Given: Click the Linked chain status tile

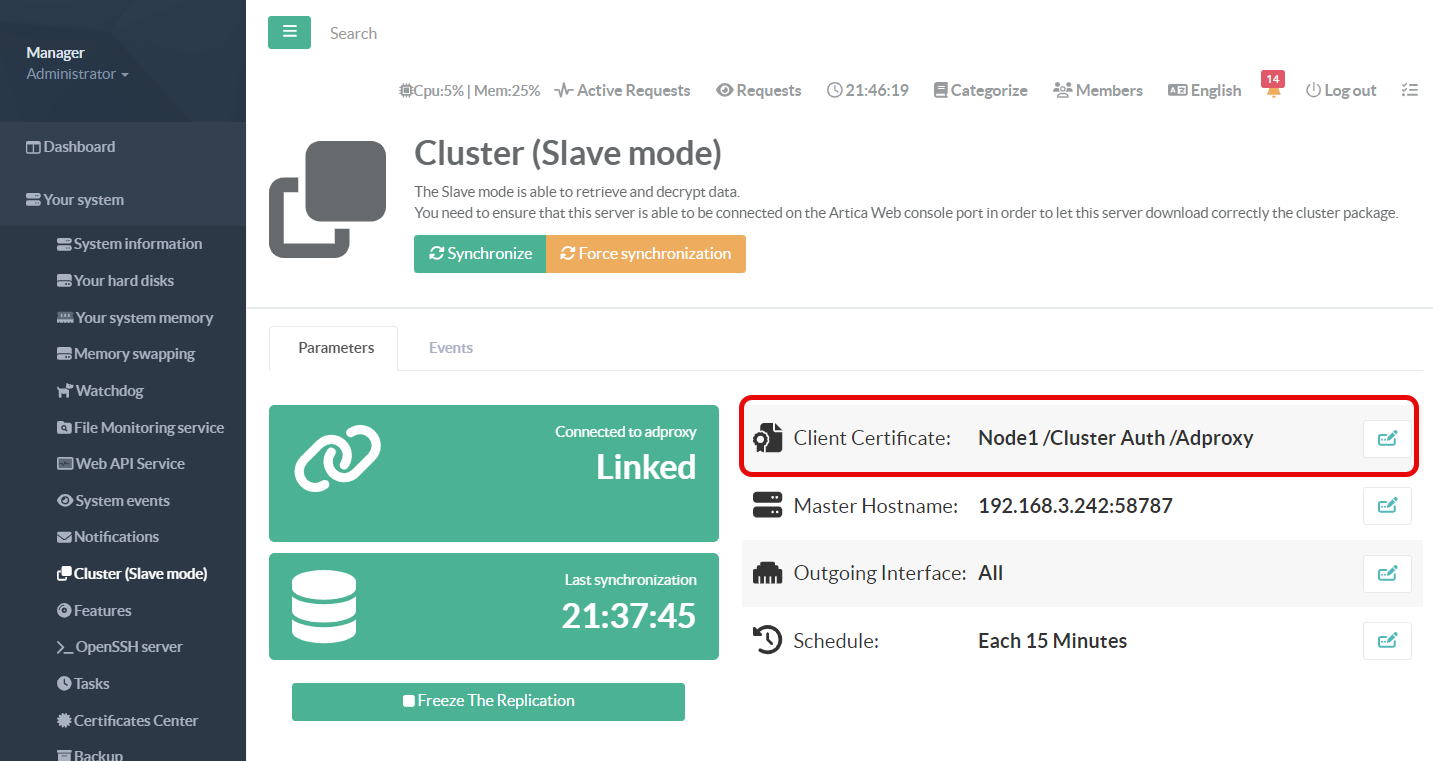Looking at the screenshot, I should click(x=493, y=473).
